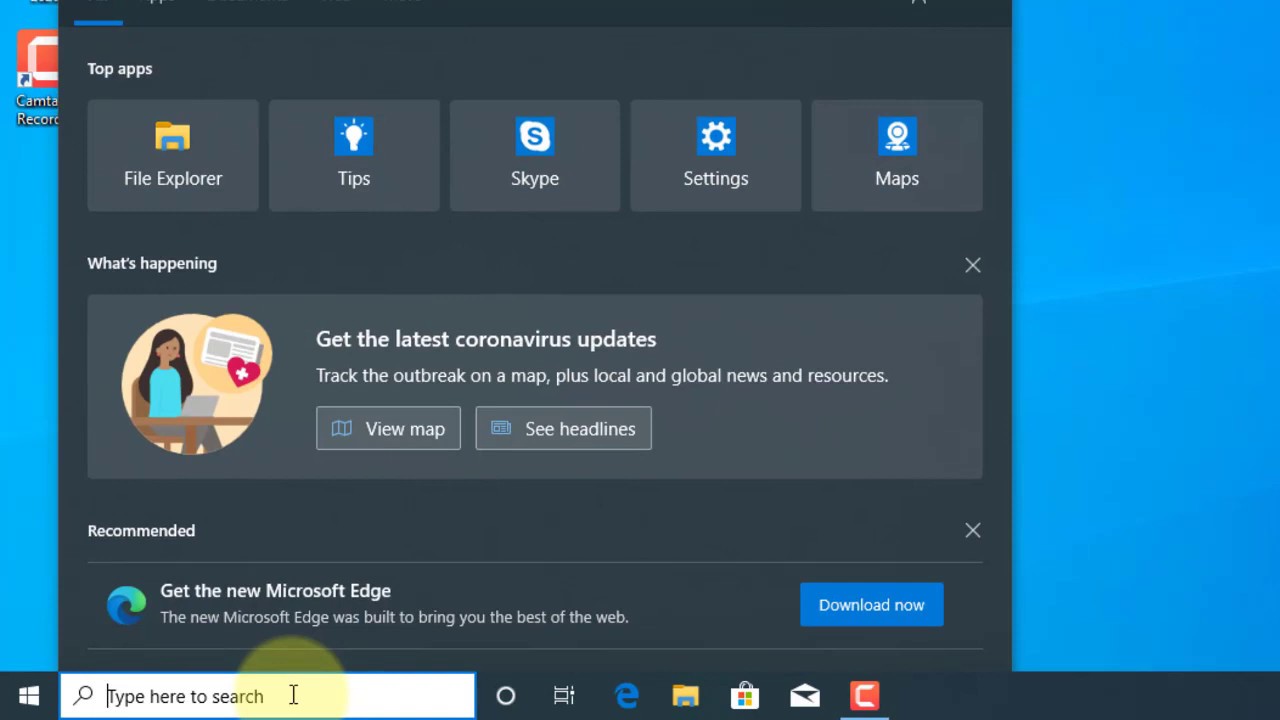Open File Explorer from Top apps
The height and width of the screenshot is (720, 1280).
[x=173, y=155]
